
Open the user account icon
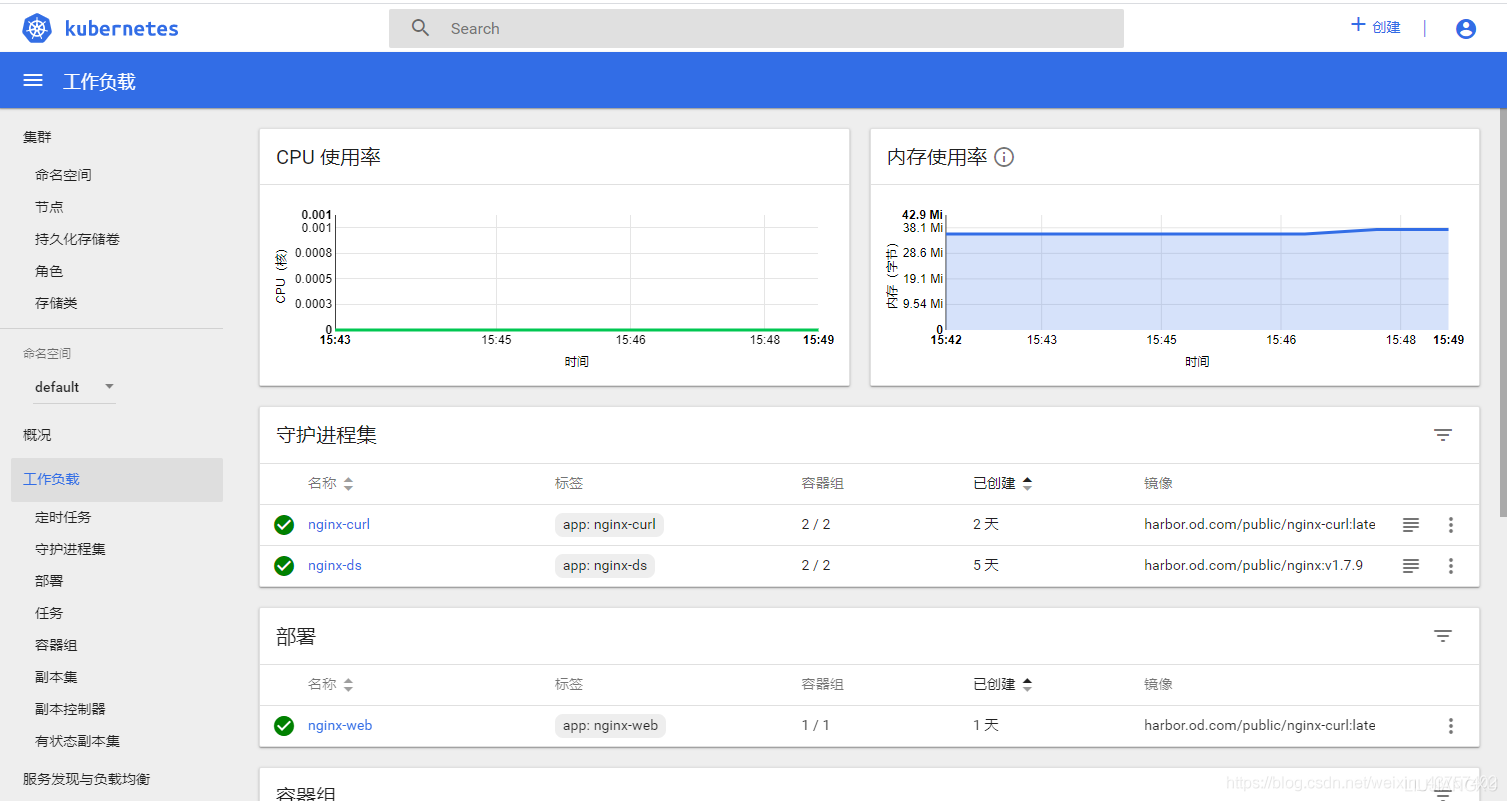point(1466,29)
